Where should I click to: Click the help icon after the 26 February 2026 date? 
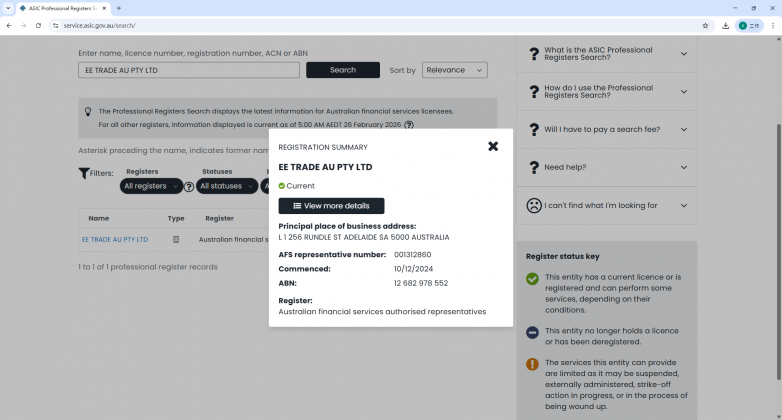(x=409, y=125)
